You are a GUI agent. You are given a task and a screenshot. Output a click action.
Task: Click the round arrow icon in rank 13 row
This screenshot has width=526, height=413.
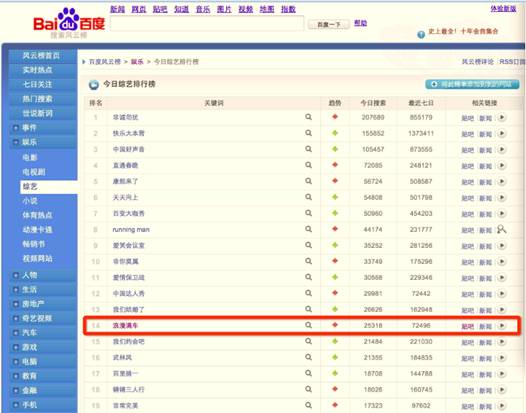[x=502, y=309]
